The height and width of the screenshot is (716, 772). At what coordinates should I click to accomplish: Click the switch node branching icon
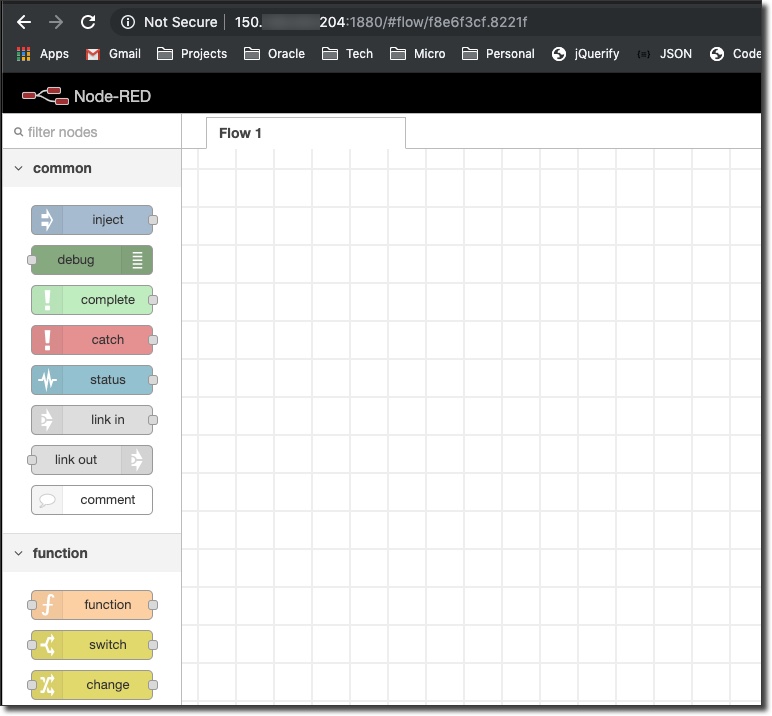[x=47, y=645]
